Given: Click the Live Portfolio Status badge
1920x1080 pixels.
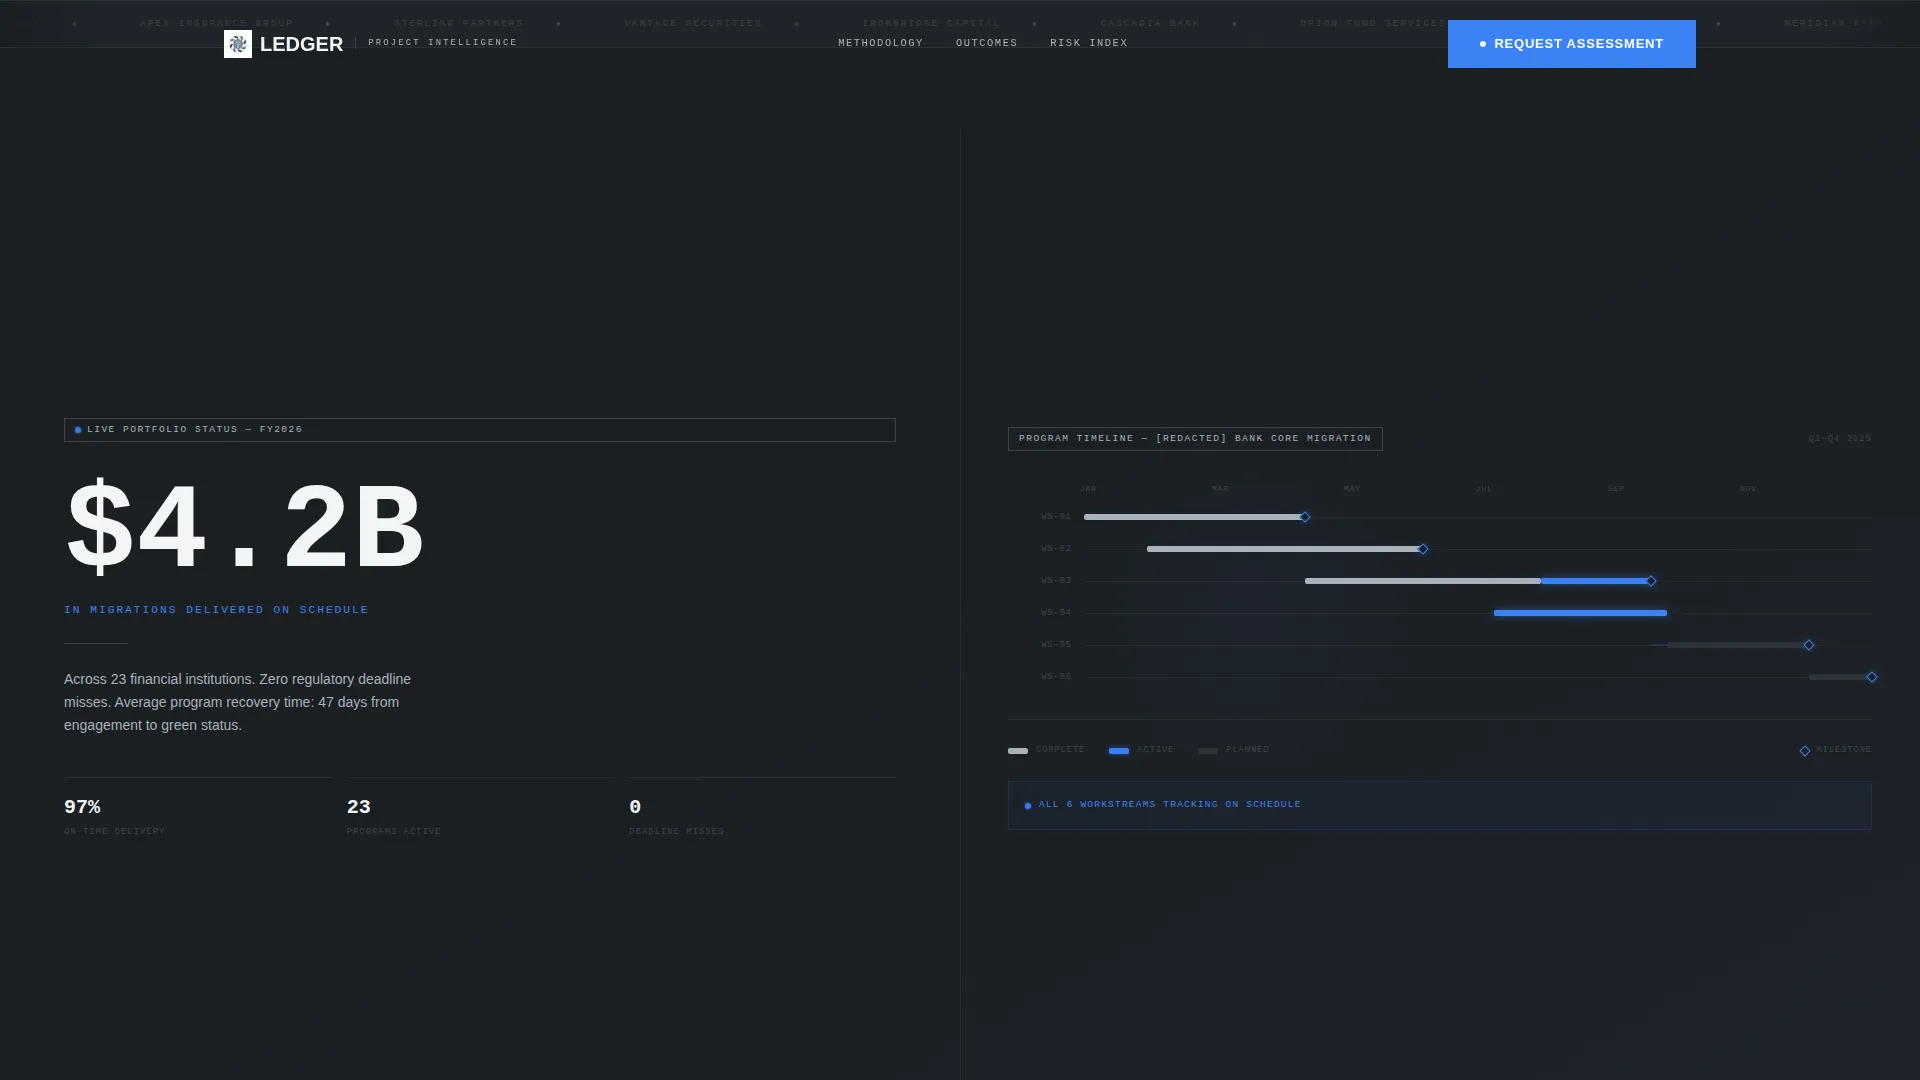Looking at the screenshot, I should click(480, 430).
